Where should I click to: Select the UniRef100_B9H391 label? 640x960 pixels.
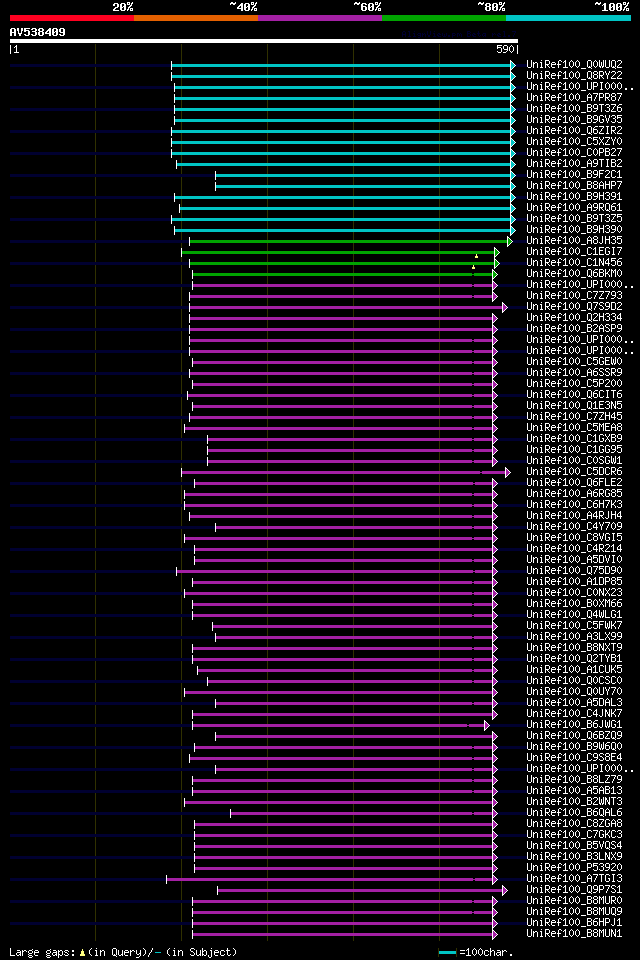pyautogui.click(x=574, y=197)
